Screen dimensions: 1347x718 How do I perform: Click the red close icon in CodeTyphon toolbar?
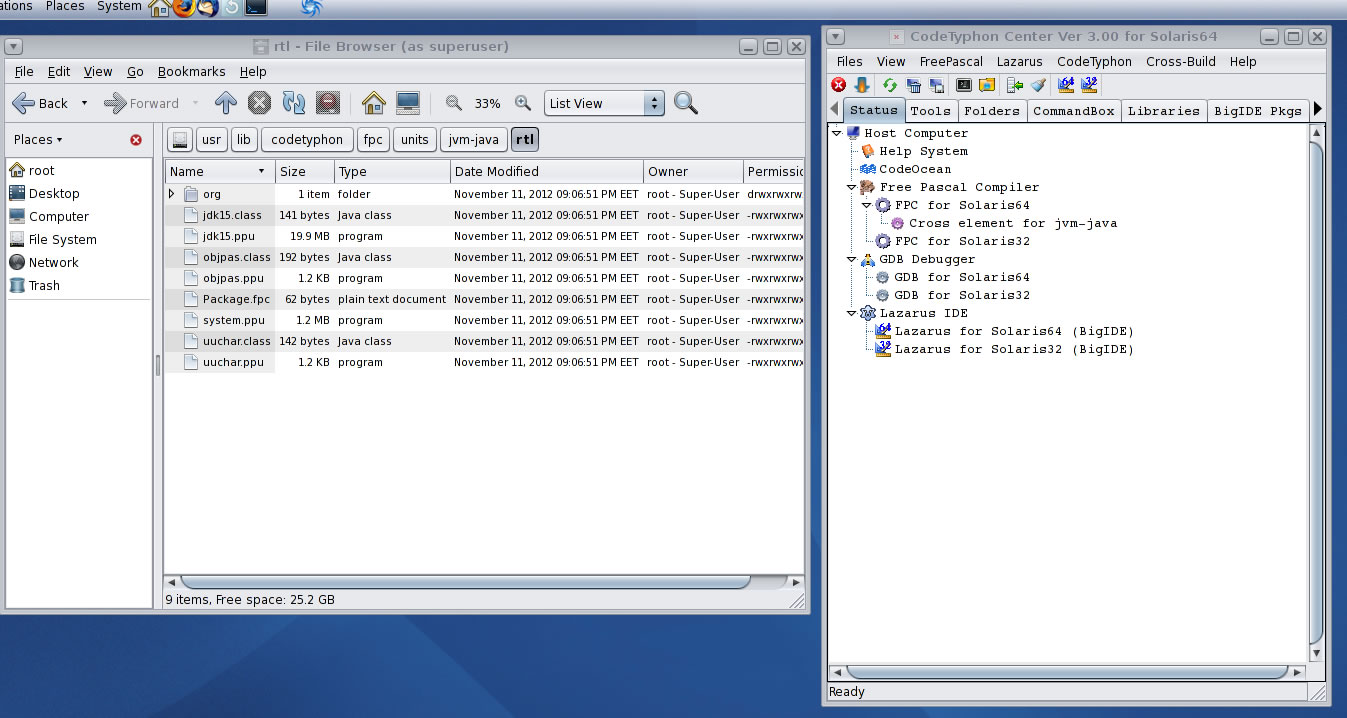(839, 85)
